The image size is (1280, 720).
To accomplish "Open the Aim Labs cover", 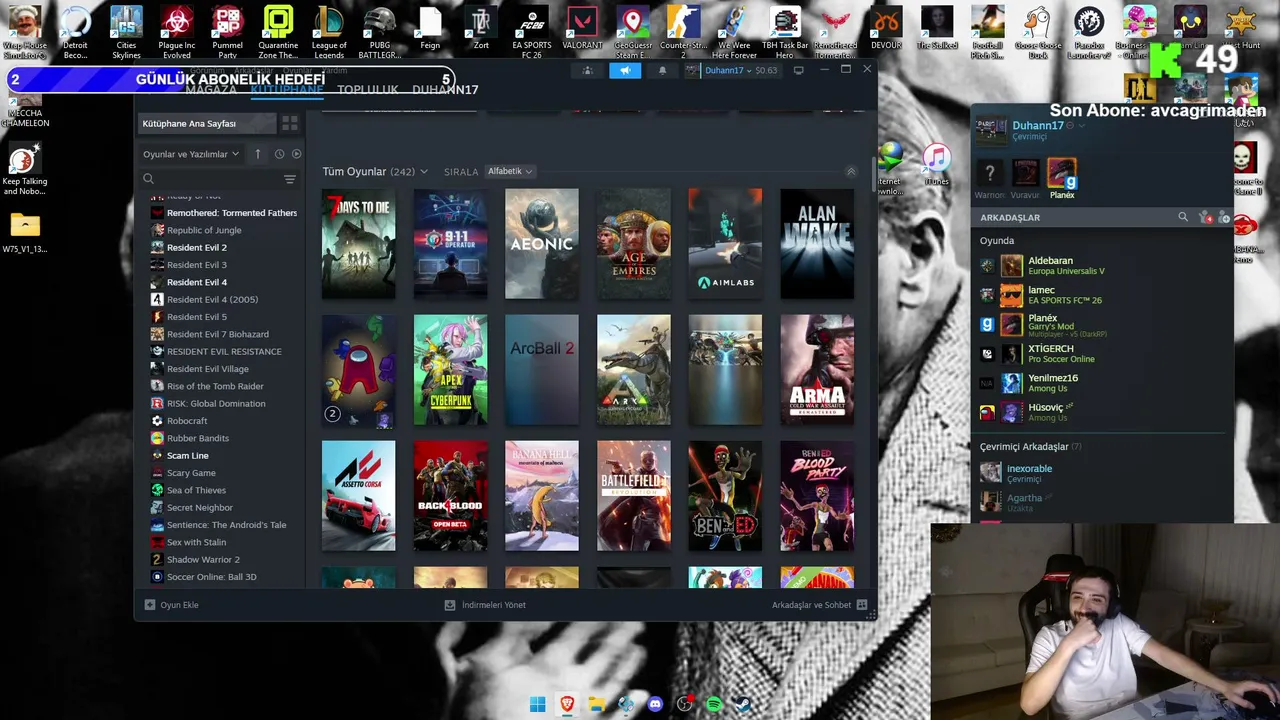I will (725, 244).
